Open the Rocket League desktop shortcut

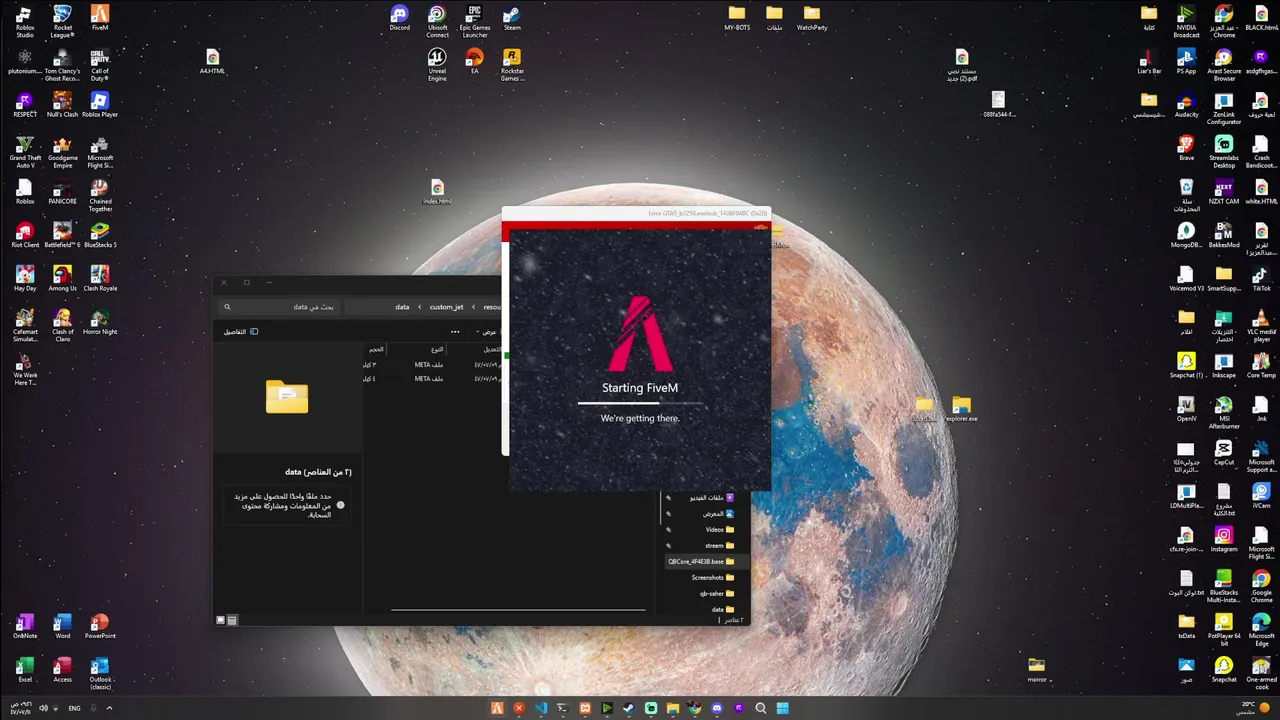tap(62, 22)
